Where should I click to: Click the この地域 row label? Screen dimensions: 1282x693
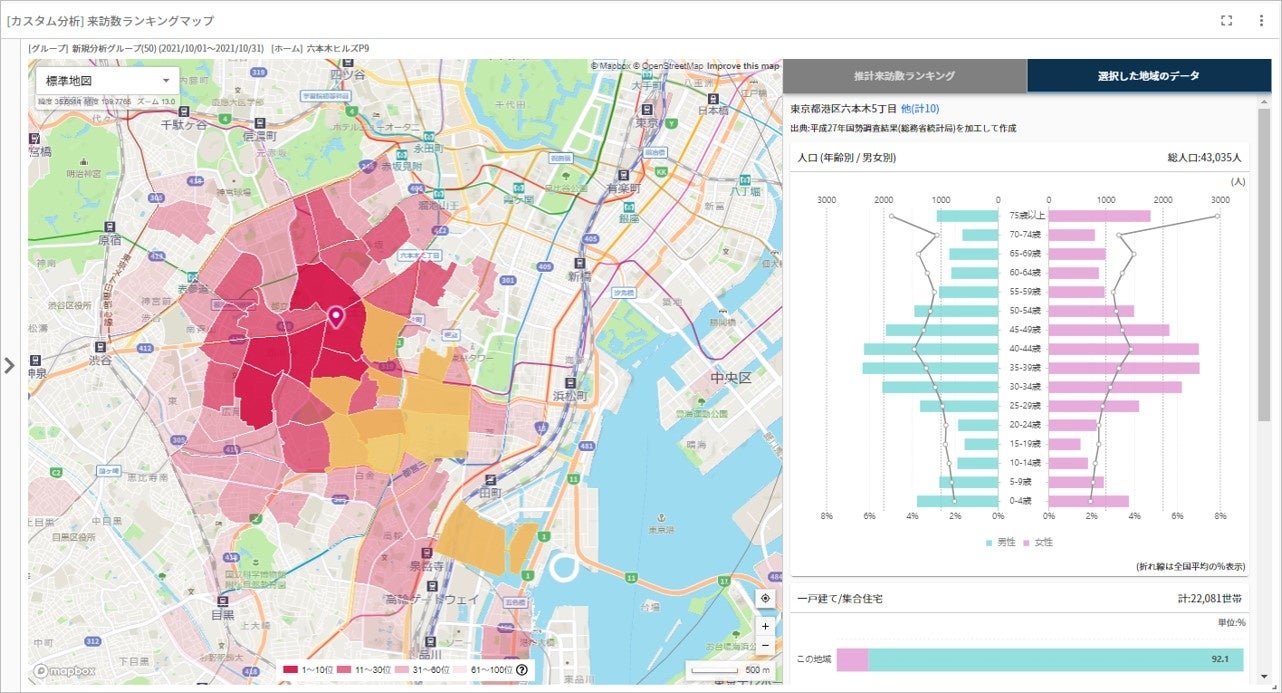(x=813, y=659)
